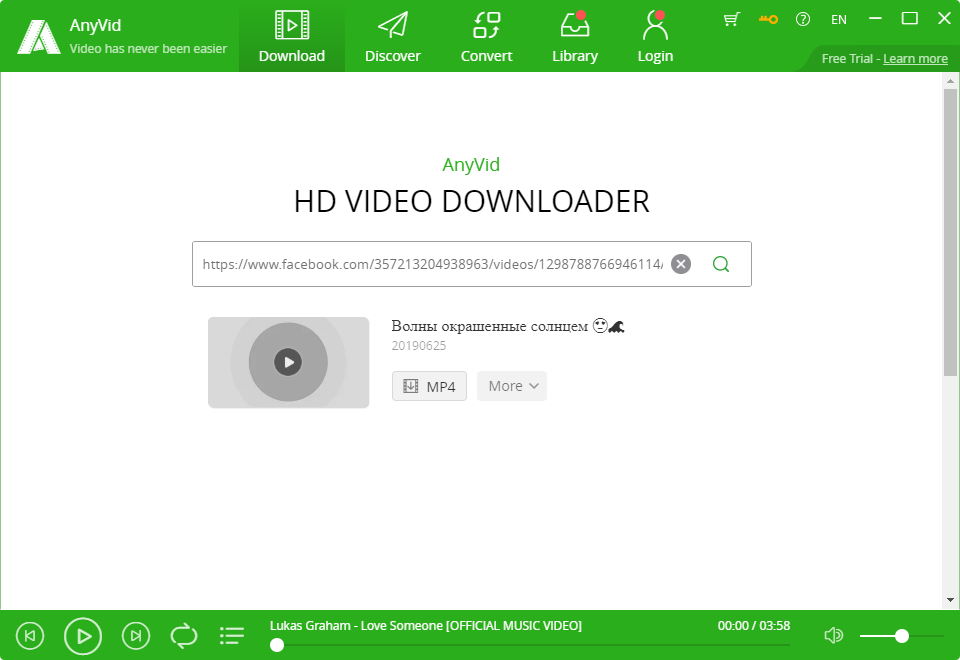Click the orange key activation icon
Image resolution: width=960 pixels, height=660 pixels.
click(768, 19)
